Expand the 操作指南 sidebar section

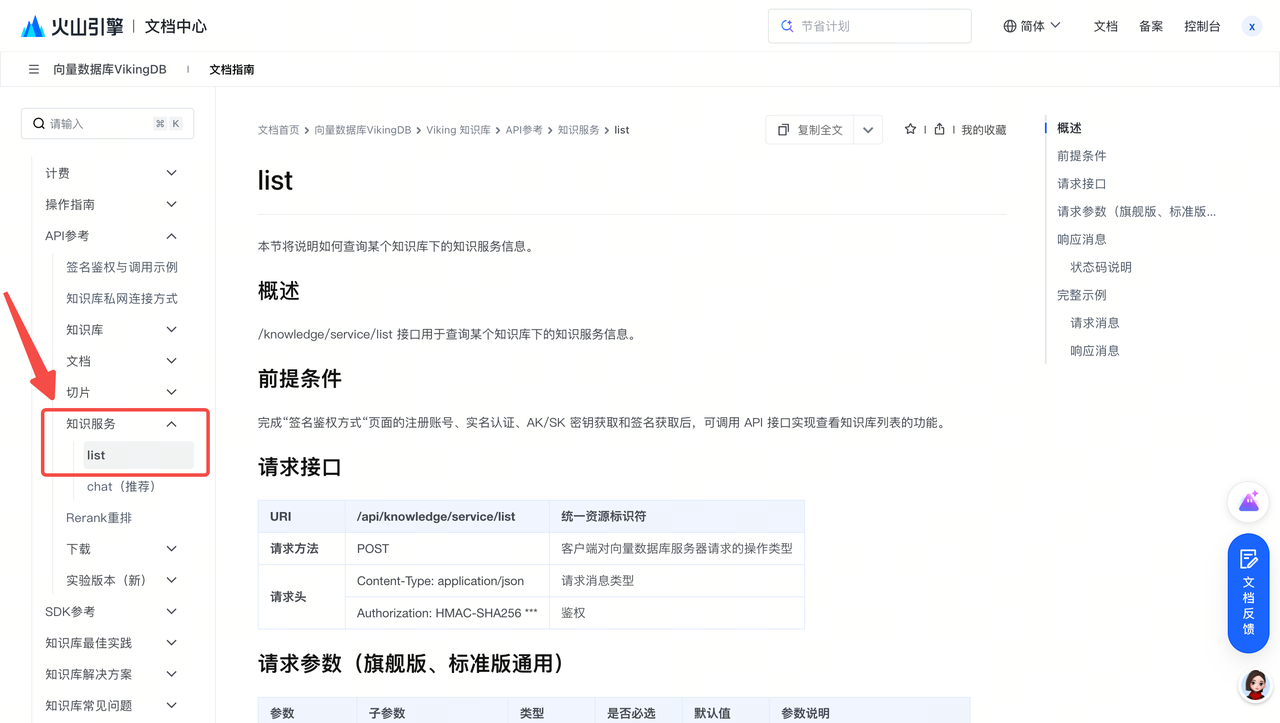[x=172, y=204]
